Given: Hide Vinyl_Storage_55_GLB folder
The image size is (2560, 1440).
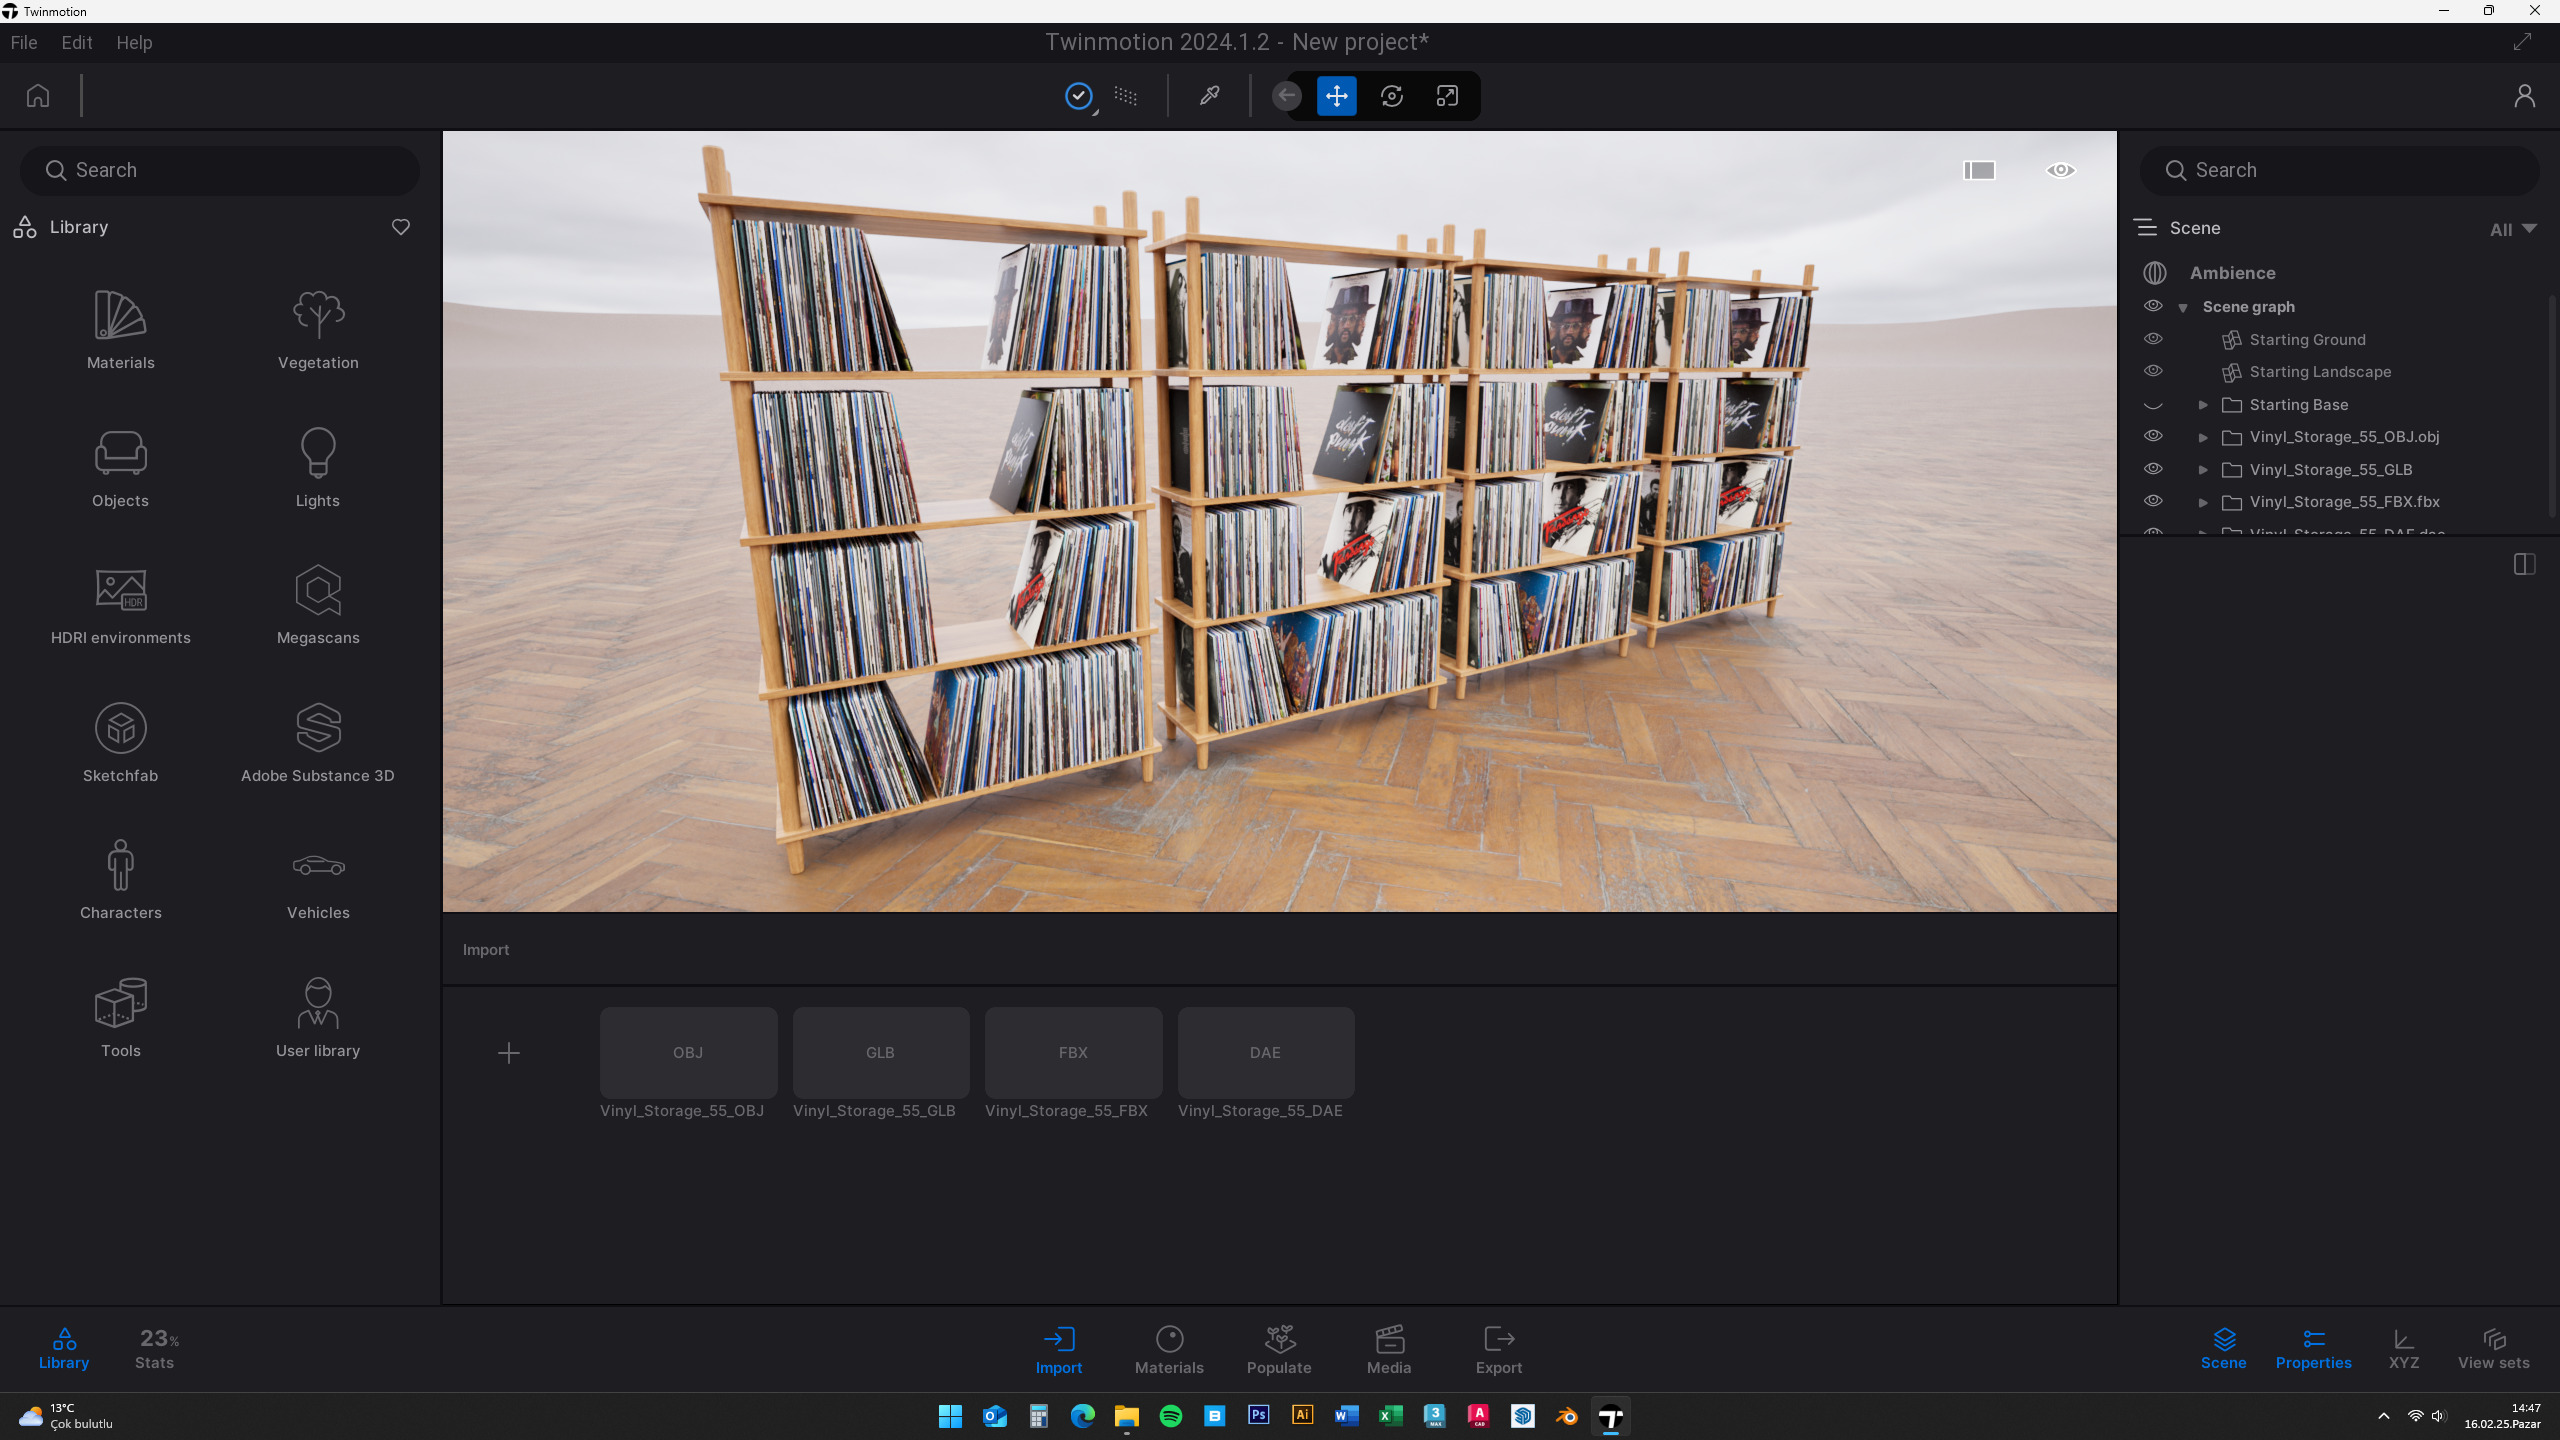Looking at the screenshot, I should [2153, 469].
